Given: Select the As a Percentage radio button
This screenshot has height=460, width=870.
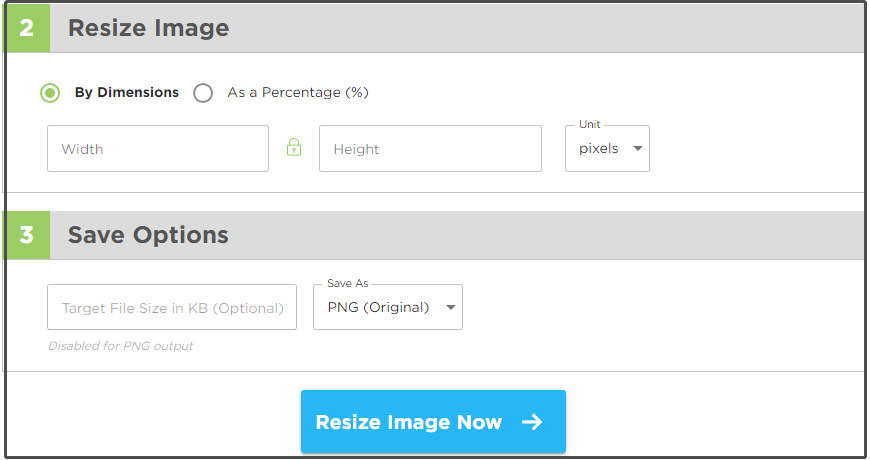Looking at the screenshot, I should pyautogui.click(x=203, y=93).
